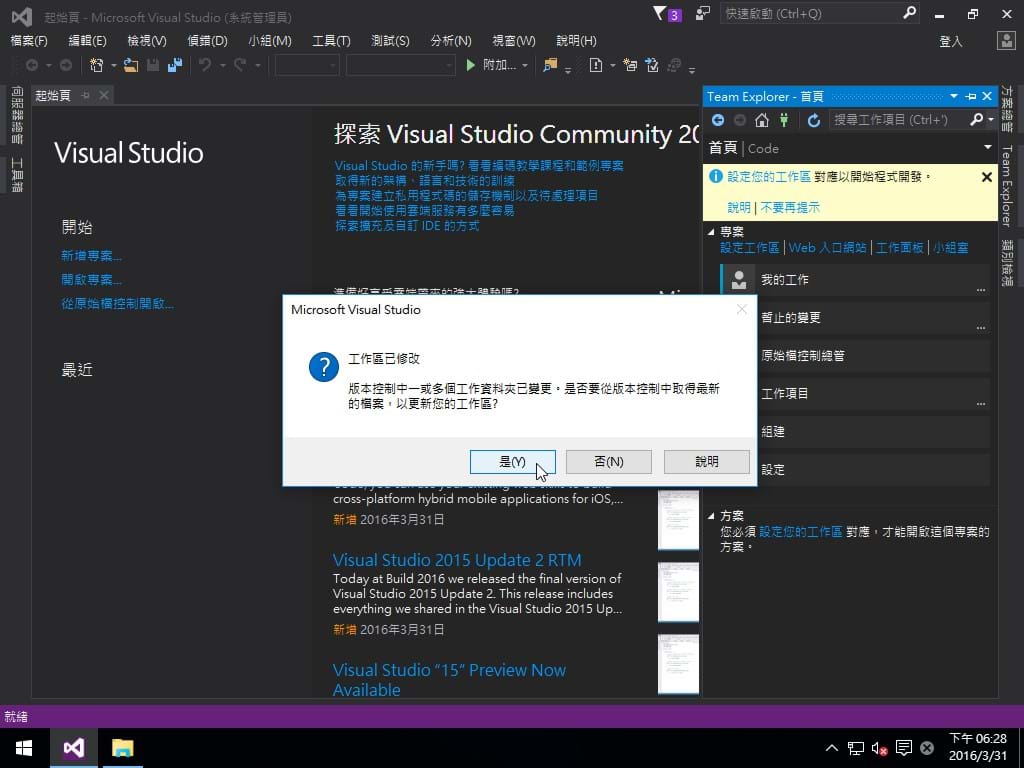Click the Web 入口網站 link
This screenshot has width=1024, height=768.
[x=827, y=248]
